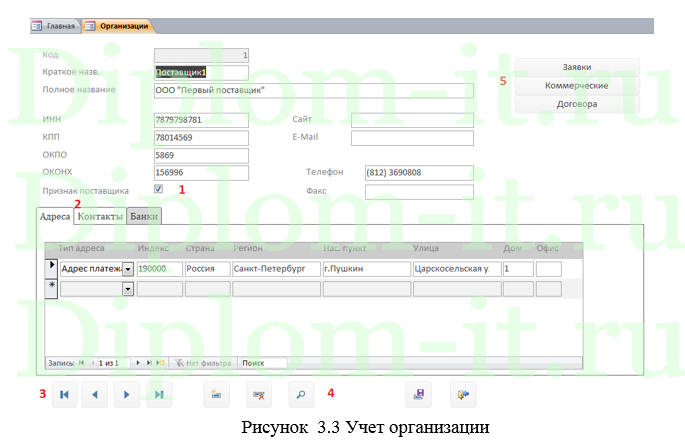
Task: Click the 'Нет фильтра' filter indicator
Action: (203, 363)
